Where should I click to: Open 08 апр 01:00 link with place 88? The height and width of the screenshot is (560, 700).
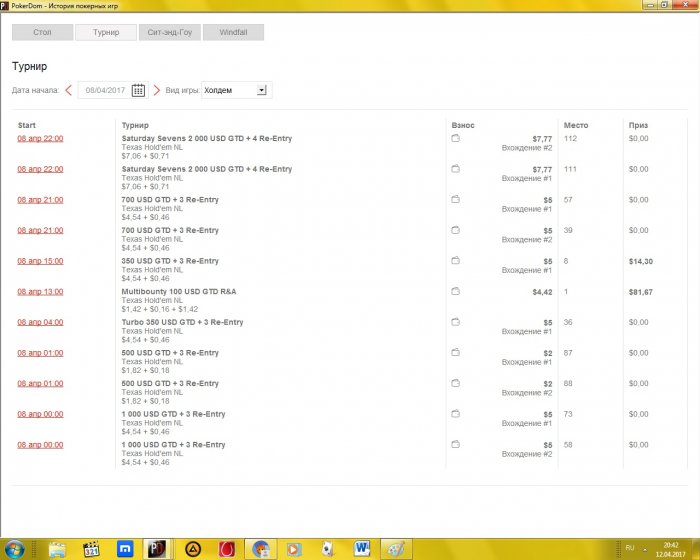(x=40, y=384)
